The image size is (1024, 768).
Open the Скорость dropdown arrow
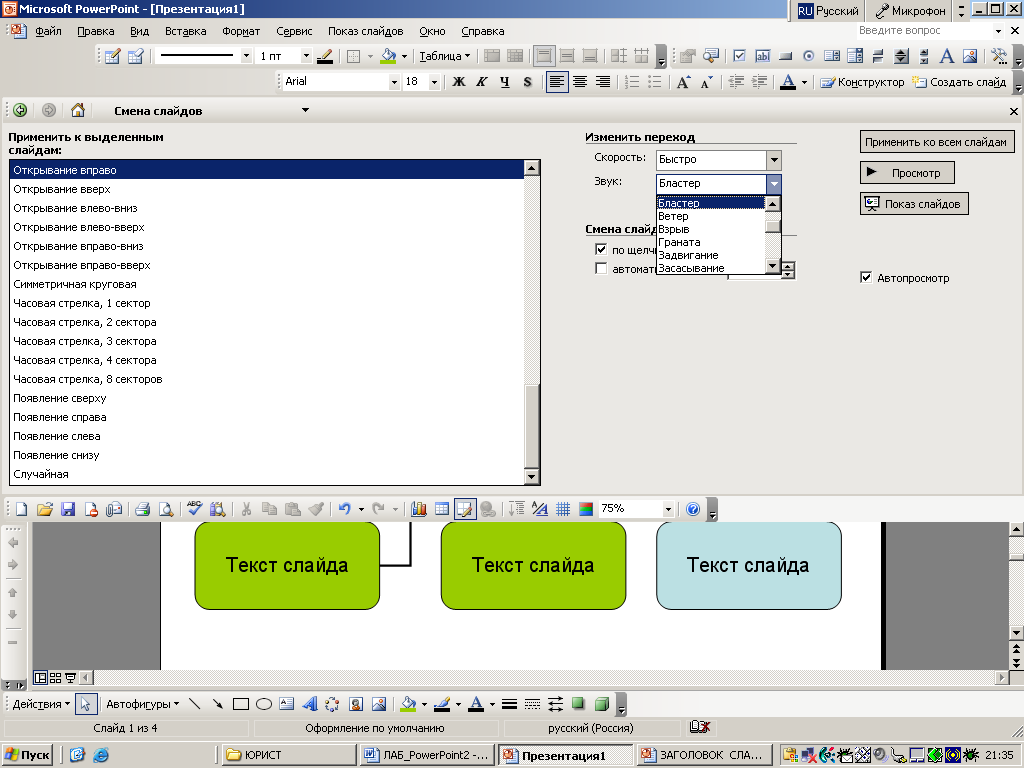774,160
